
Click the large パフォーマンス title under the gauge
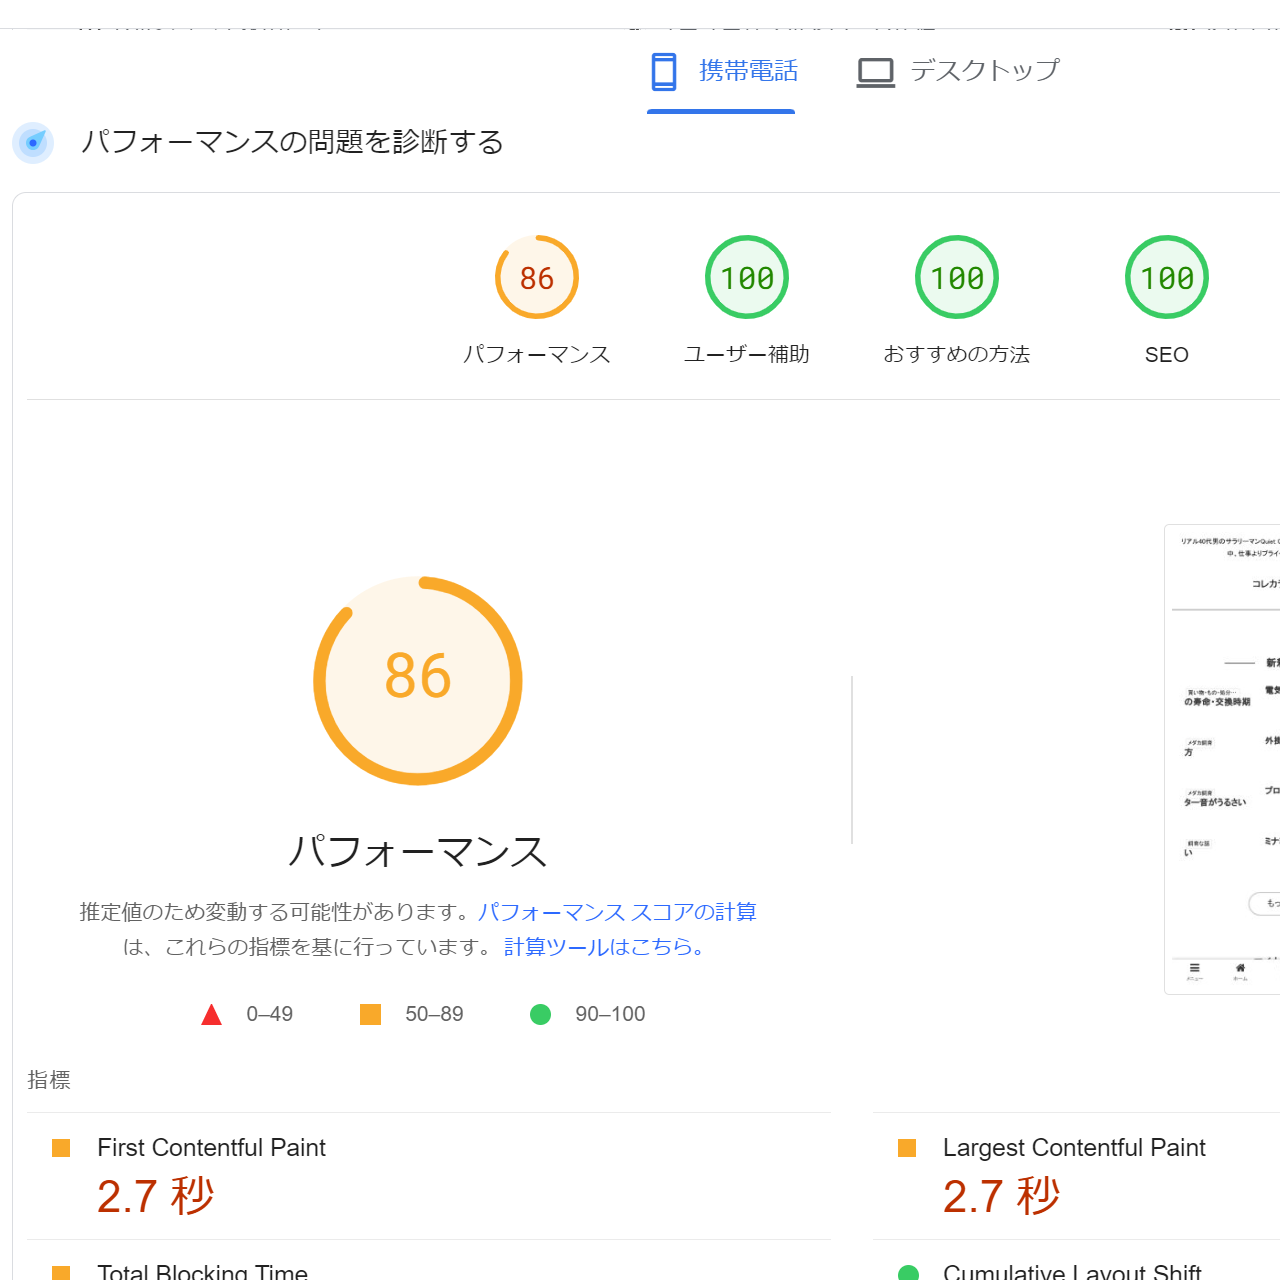tap(418, 851)
